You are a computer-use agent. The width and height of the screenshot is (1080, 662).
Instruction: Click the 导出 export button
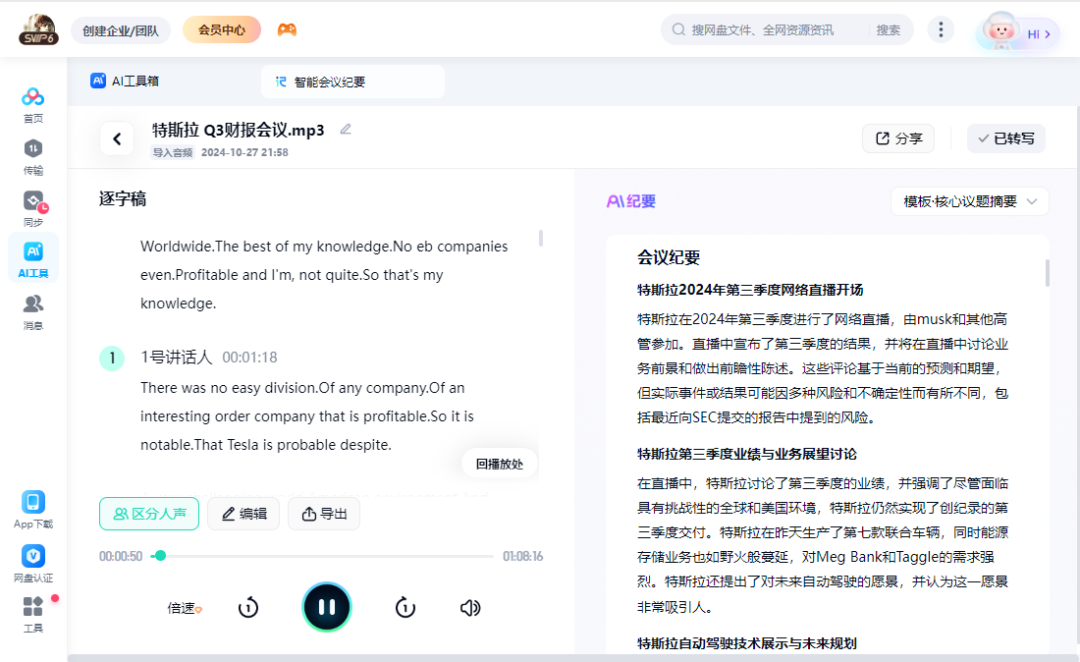coord(324,514)
